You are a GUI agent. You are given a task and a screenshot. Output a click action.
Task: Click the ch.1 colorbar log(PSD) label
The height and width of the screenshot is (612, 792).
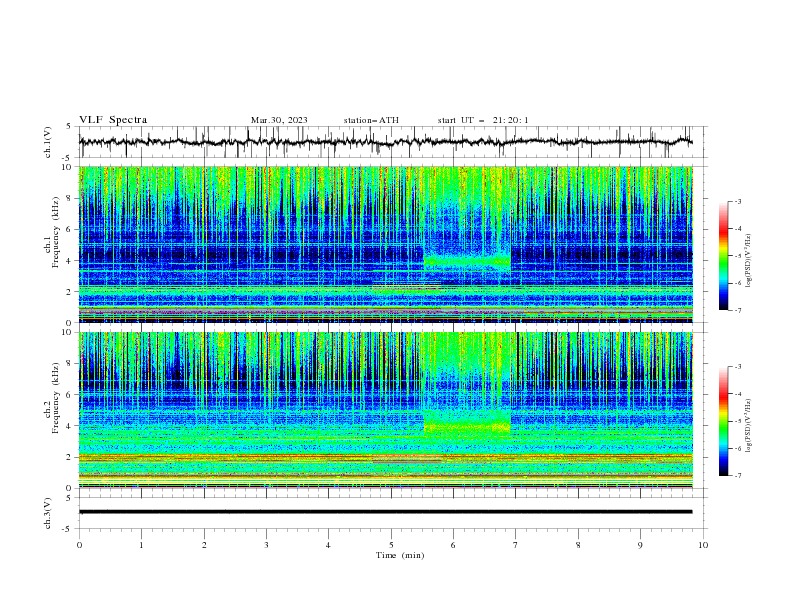[x=749, y=261]
